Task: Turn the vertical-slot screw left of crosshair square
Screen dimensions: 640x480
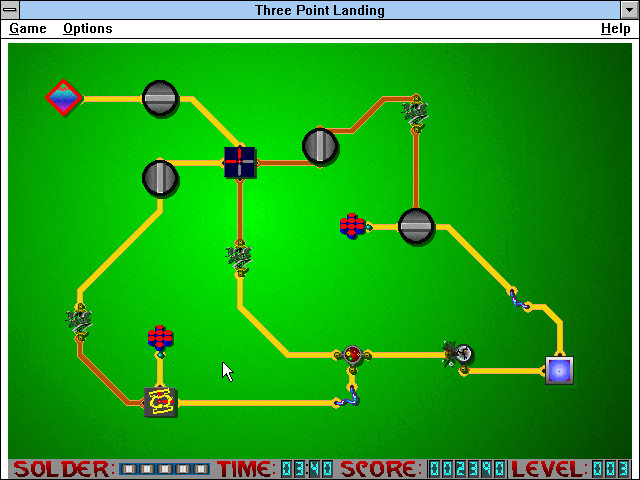Action: [x=160, y=178]
